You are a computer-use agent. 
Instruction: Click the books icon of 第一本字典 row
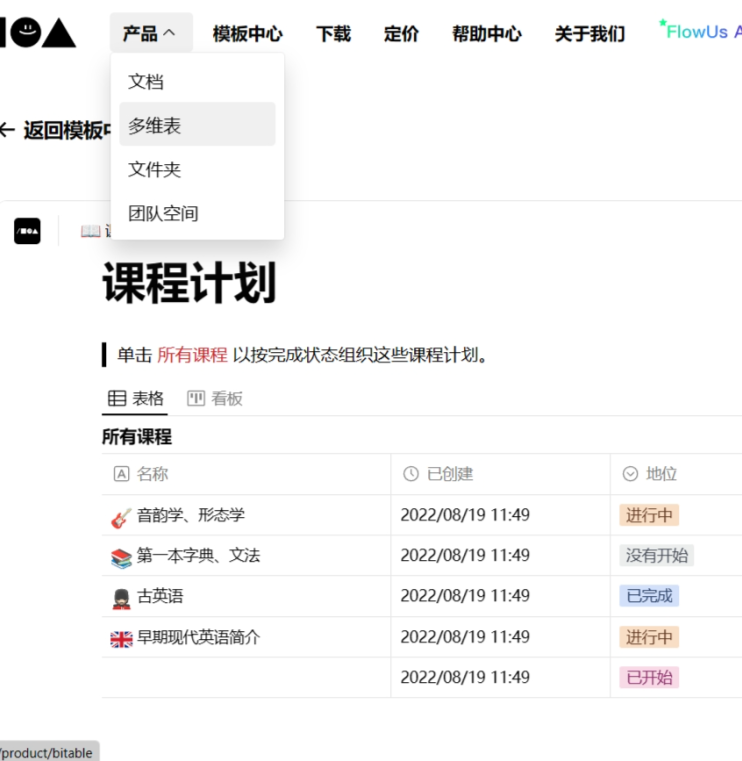[x=121, y=558]
